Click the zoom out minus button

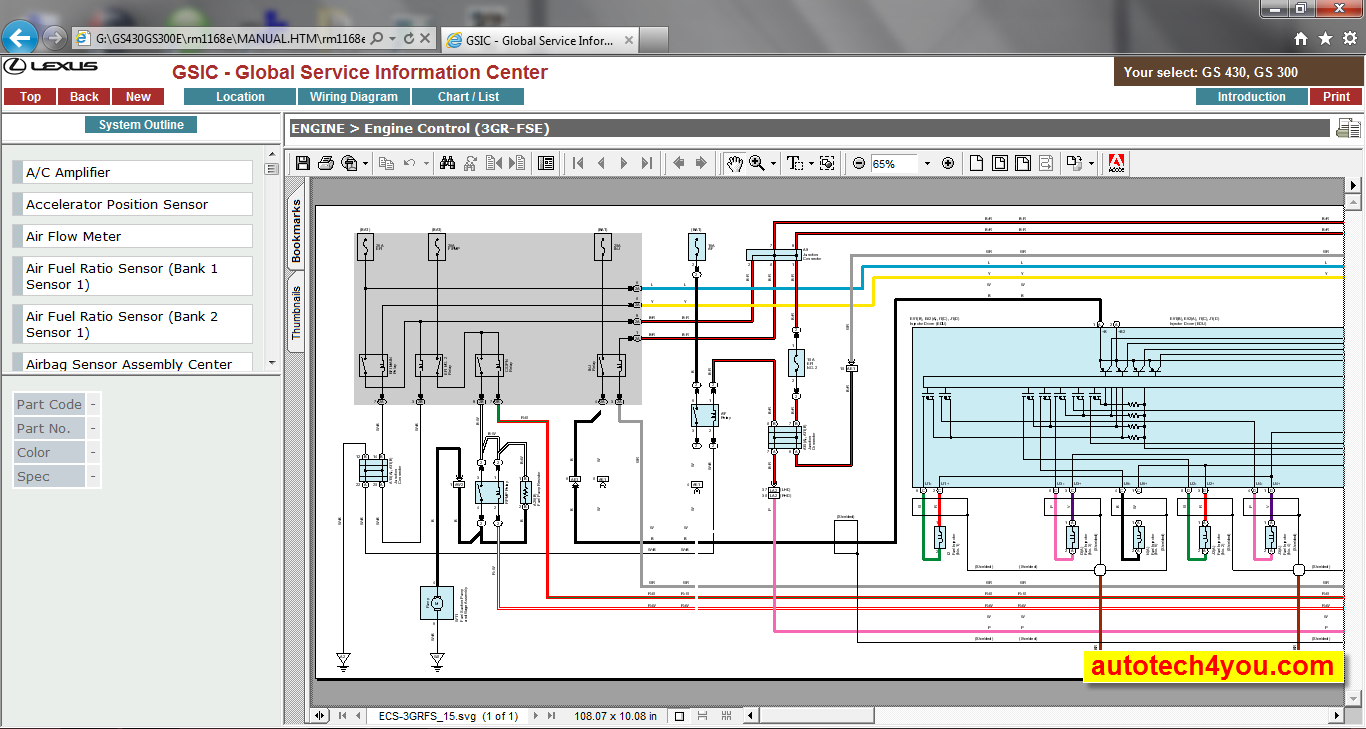point(859,163)
